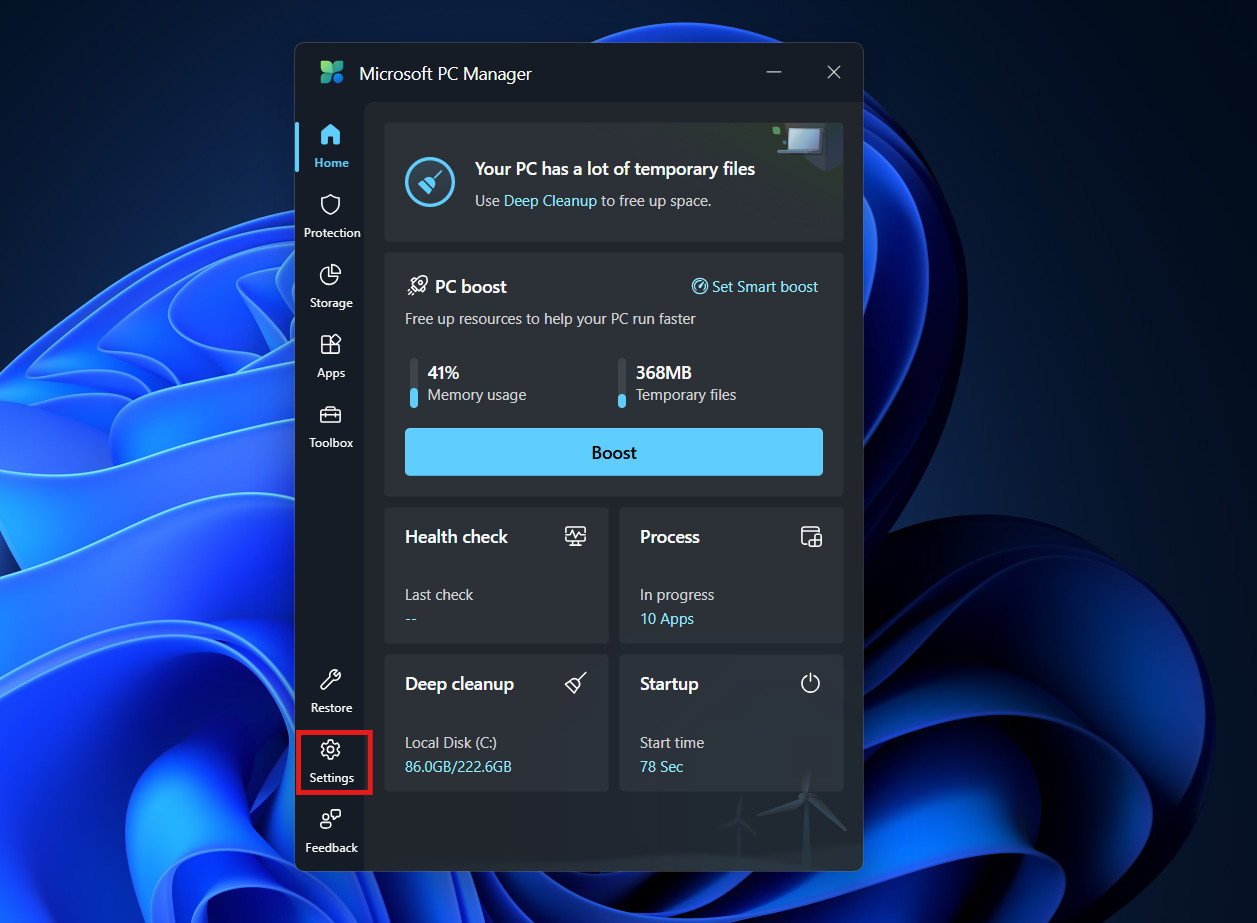Click the Startup power icon
The image size is (1257, 923).
810,683
